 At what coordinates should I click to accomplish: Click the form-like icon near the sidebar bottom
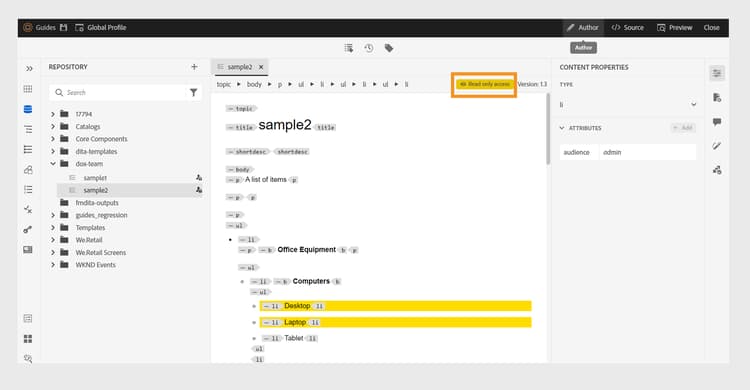[x=28, y=318]
